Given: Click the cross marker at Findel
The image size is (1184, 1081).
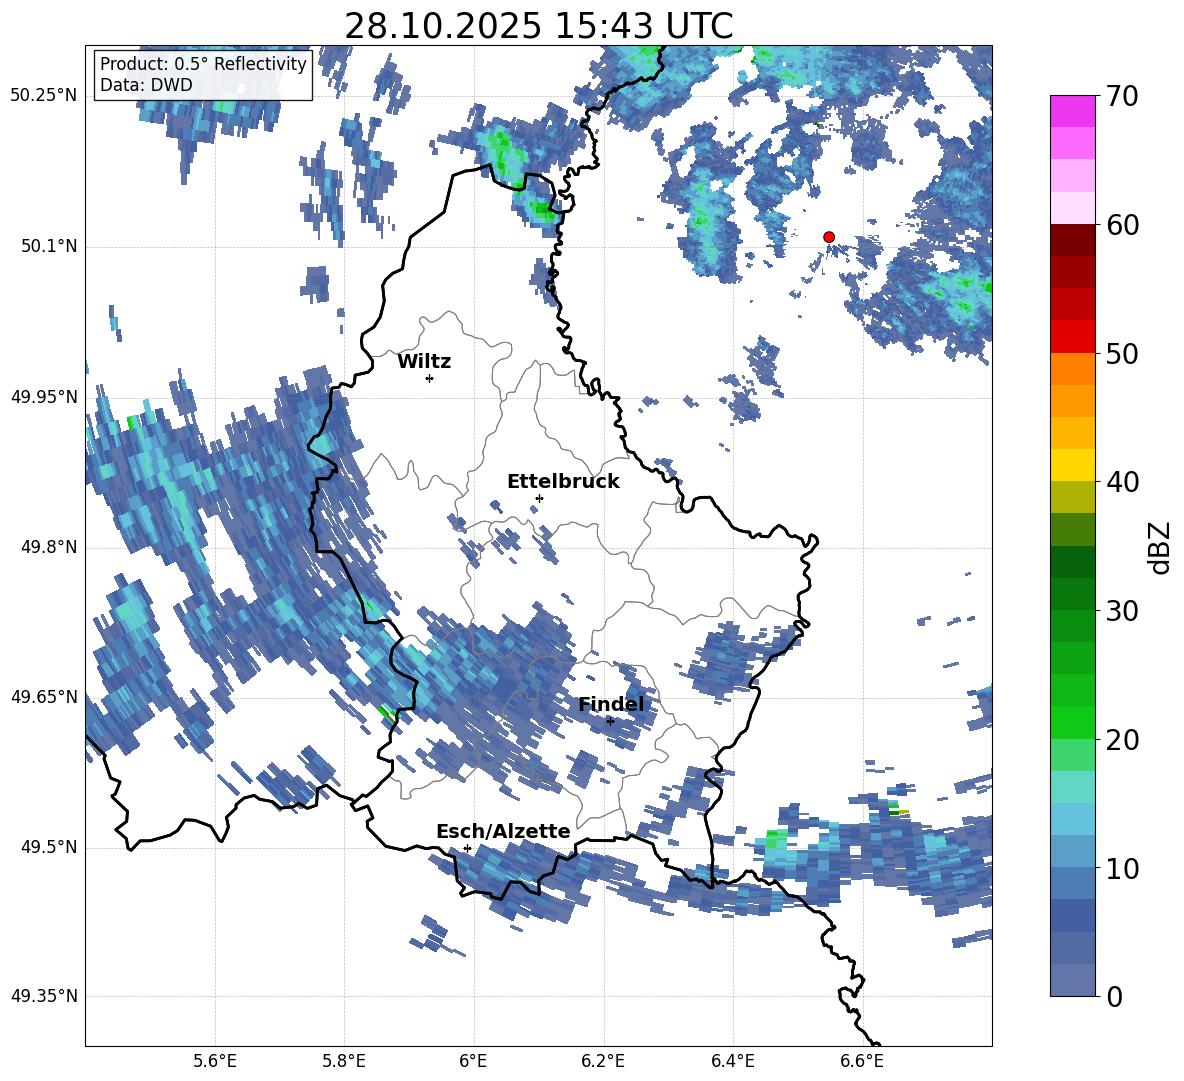Looking at the screenshot, I should [610, 721].
